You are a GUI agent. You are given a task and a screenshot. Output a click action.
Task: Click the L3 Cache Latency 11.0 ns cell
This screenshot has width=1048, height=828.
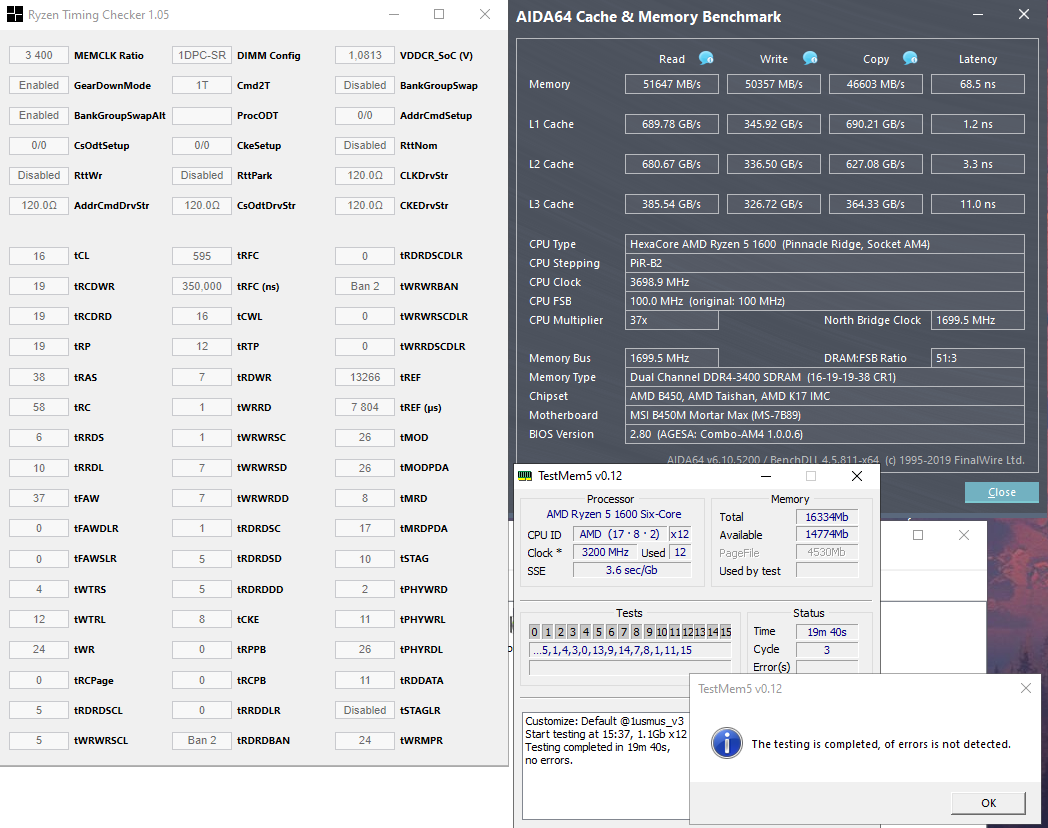click(978, 204)
